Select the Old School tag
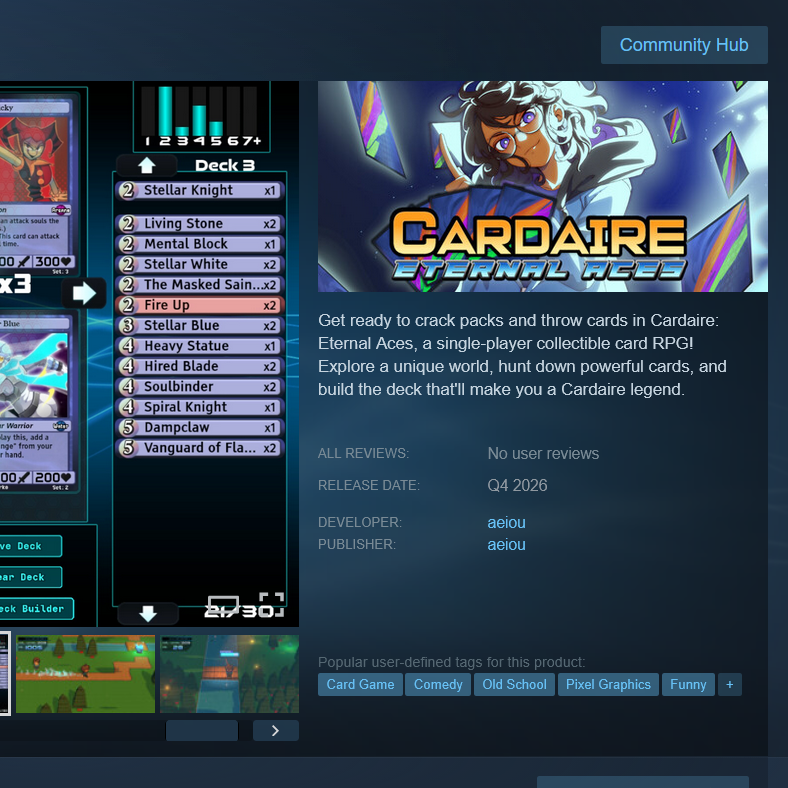This screenshot has height=788, width=788. [x=514, y=684]
